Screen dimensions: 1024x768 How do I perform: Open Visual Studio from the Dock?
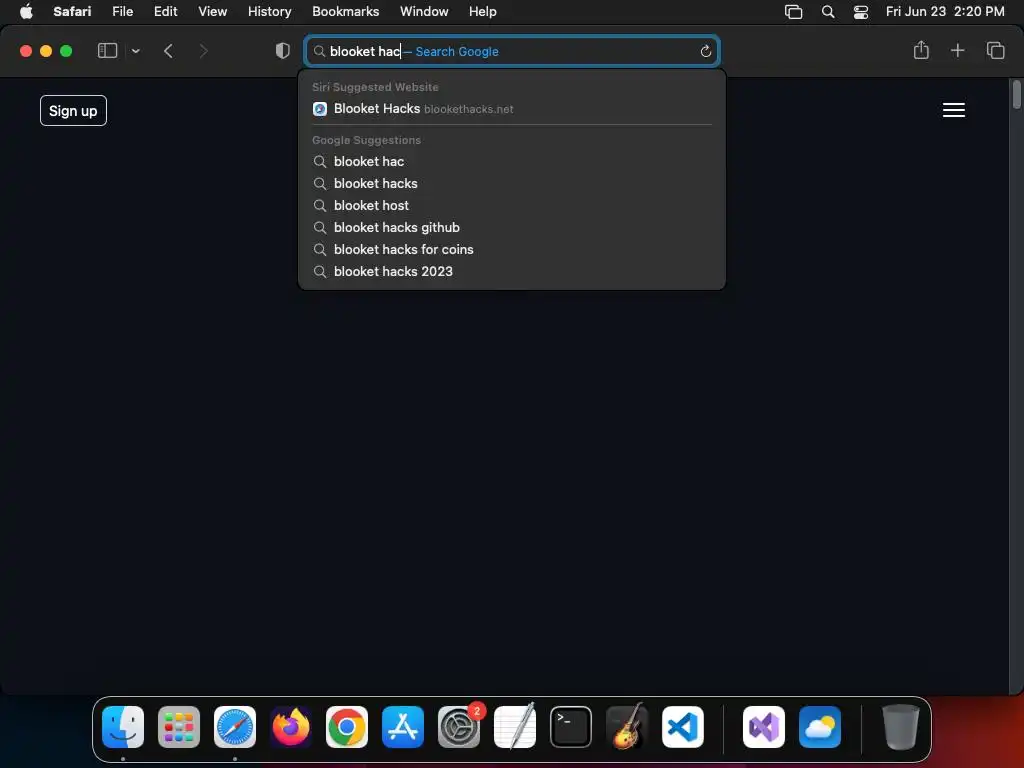(x=764, y=727)
